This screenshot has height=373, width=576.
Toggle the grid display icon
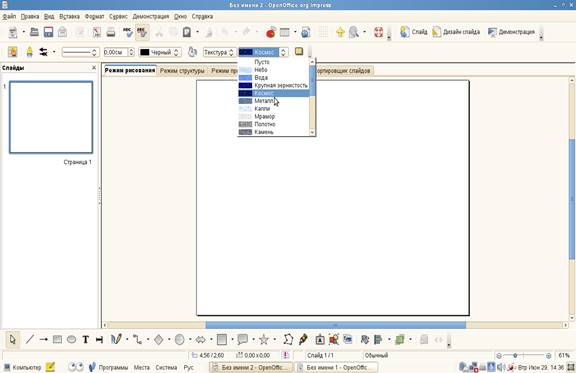tap(323, 32)
